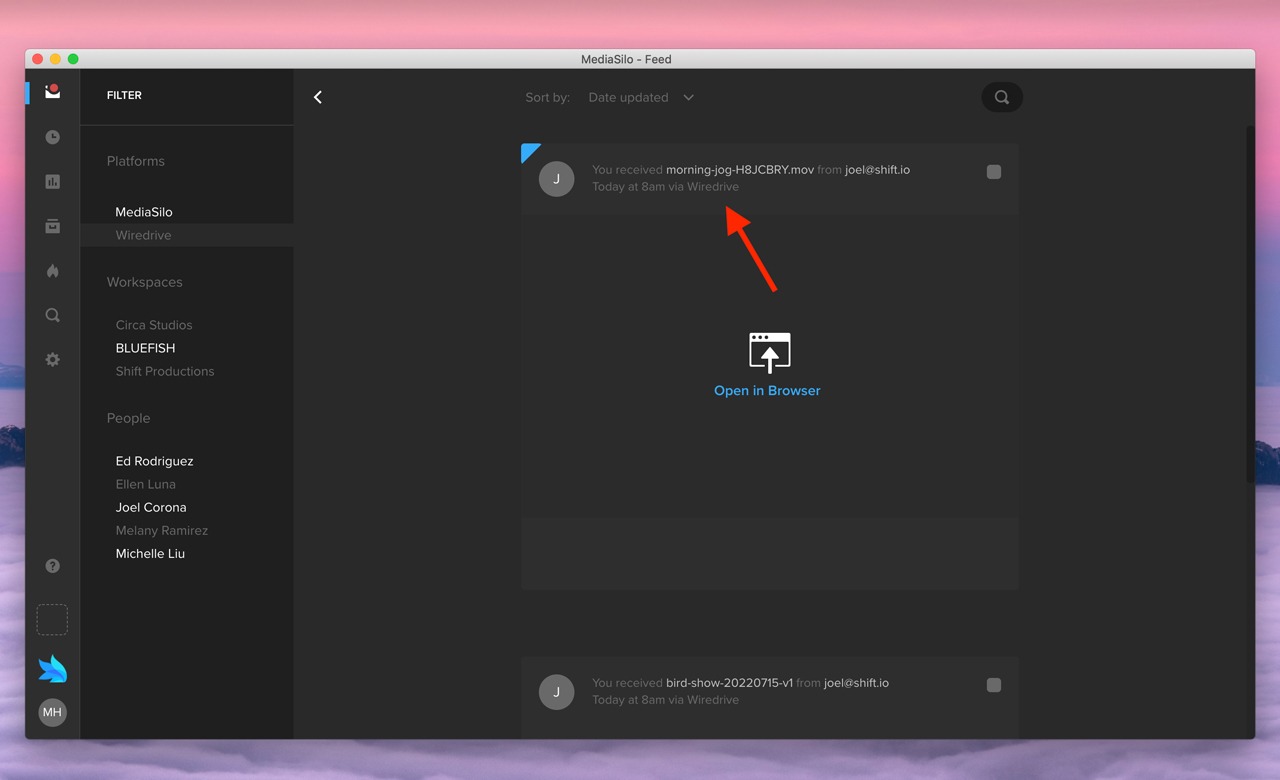
Task: Filter by Shift Productions workspace
Action: 165,371
